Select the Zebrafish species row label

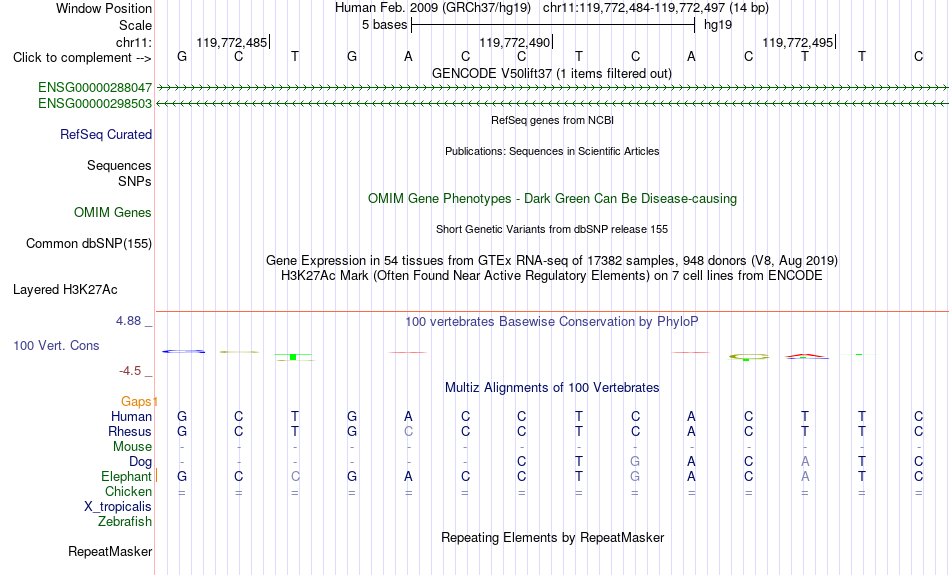pyautogui.click(x=125, y=522)
